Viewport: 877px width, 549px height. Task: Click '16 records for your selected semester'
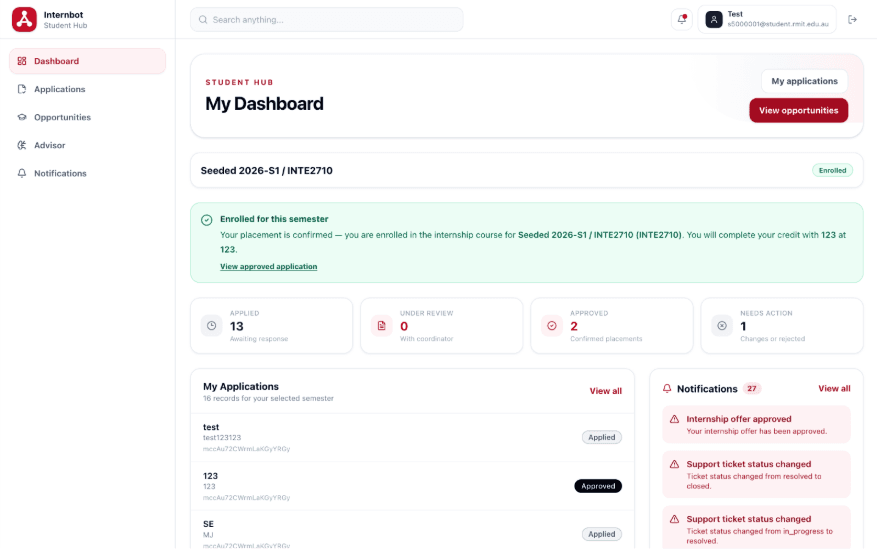(268, 398)
